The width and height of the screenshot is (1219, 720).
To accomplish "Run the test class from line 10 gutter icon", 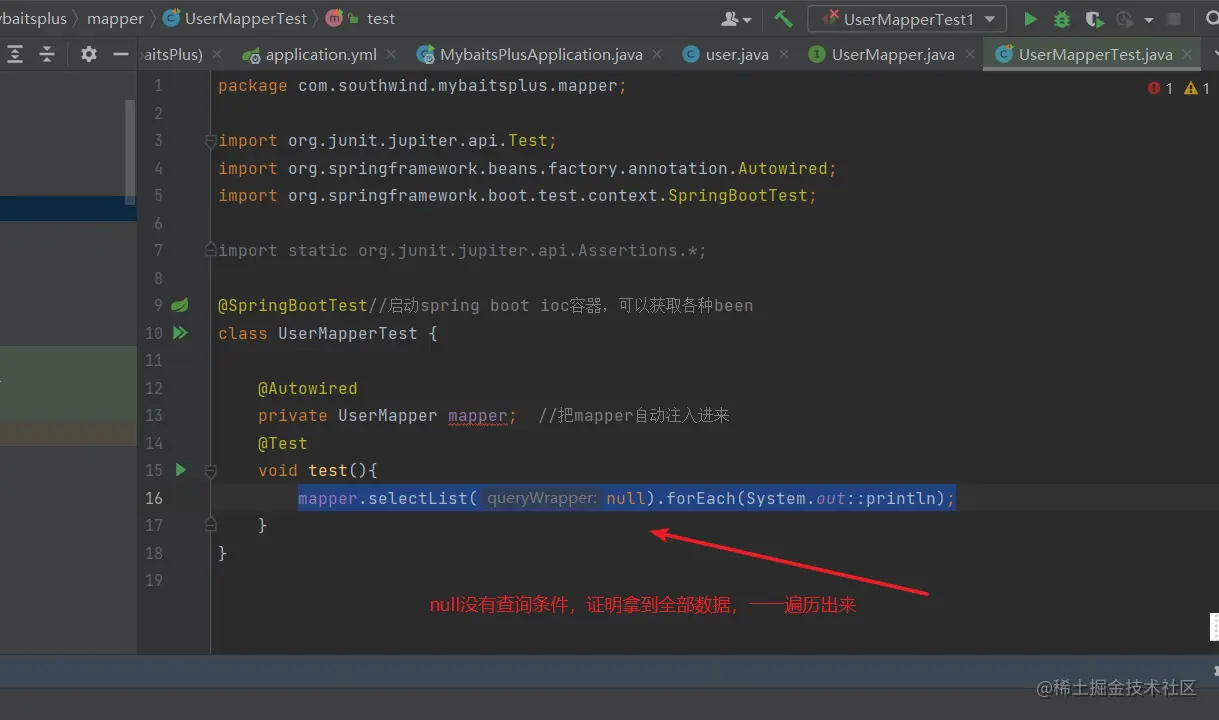I will [180, 333].
